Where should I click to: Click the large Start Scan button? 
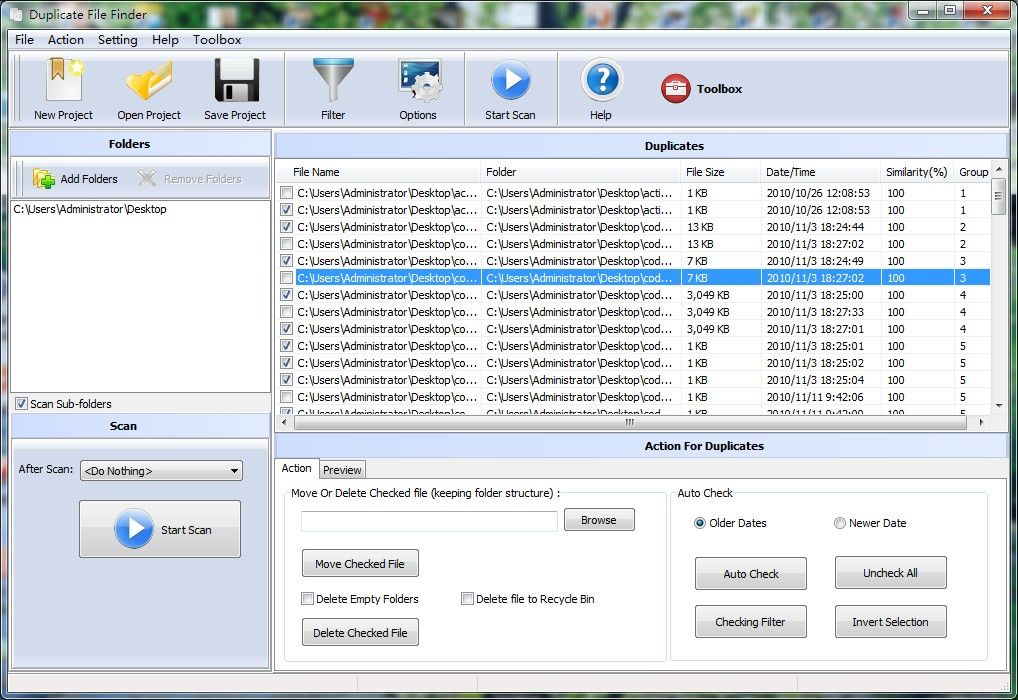pos(160,529)
